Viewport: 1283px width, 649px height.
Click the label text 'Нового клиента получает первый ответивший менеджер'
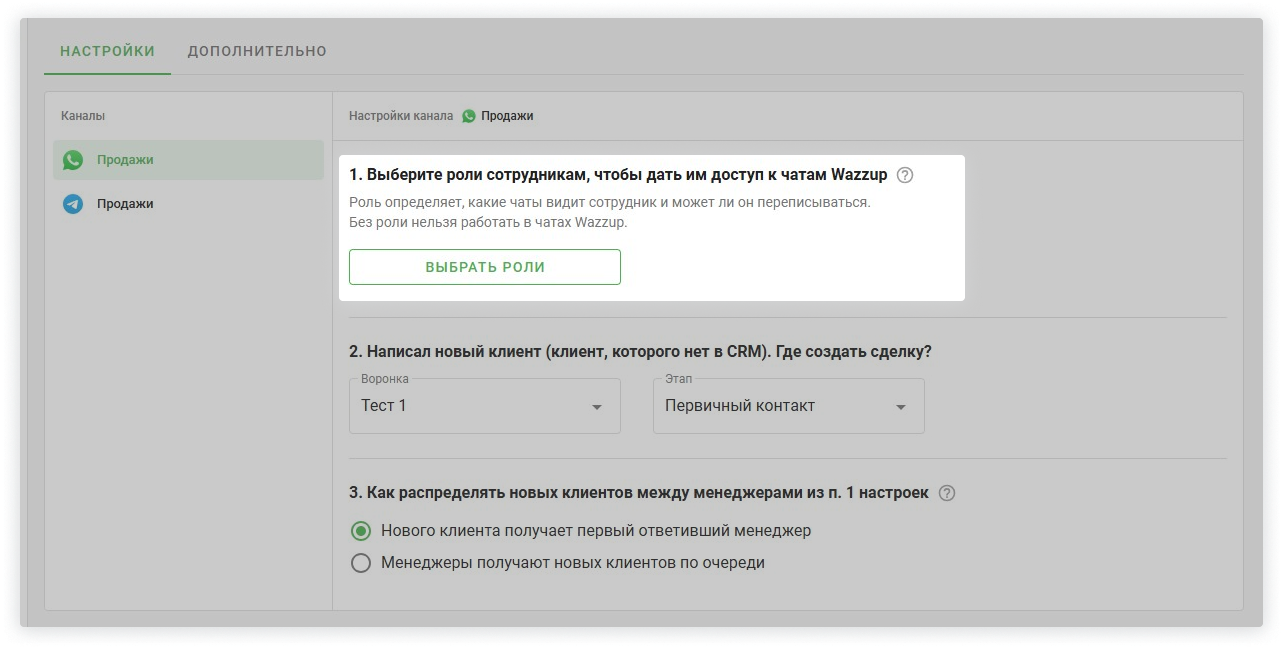(x=596, y=531)
